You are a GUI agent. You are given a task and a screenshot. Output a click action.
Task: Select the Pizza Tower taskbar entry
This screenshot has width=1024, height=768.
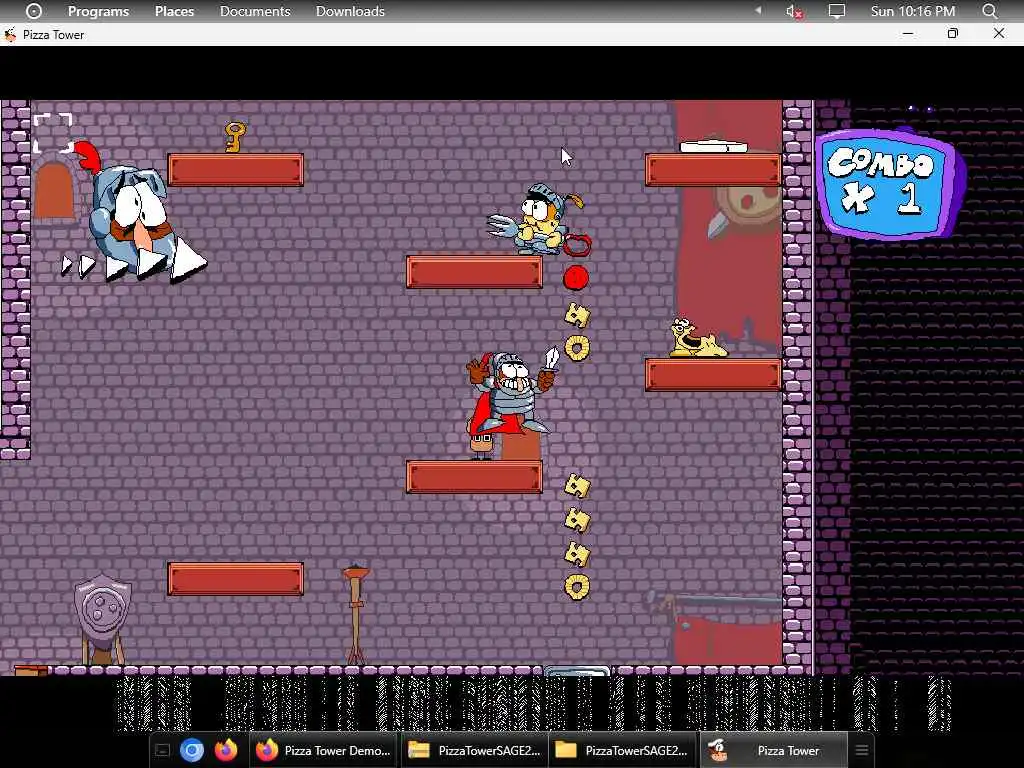tap(773, 750)
